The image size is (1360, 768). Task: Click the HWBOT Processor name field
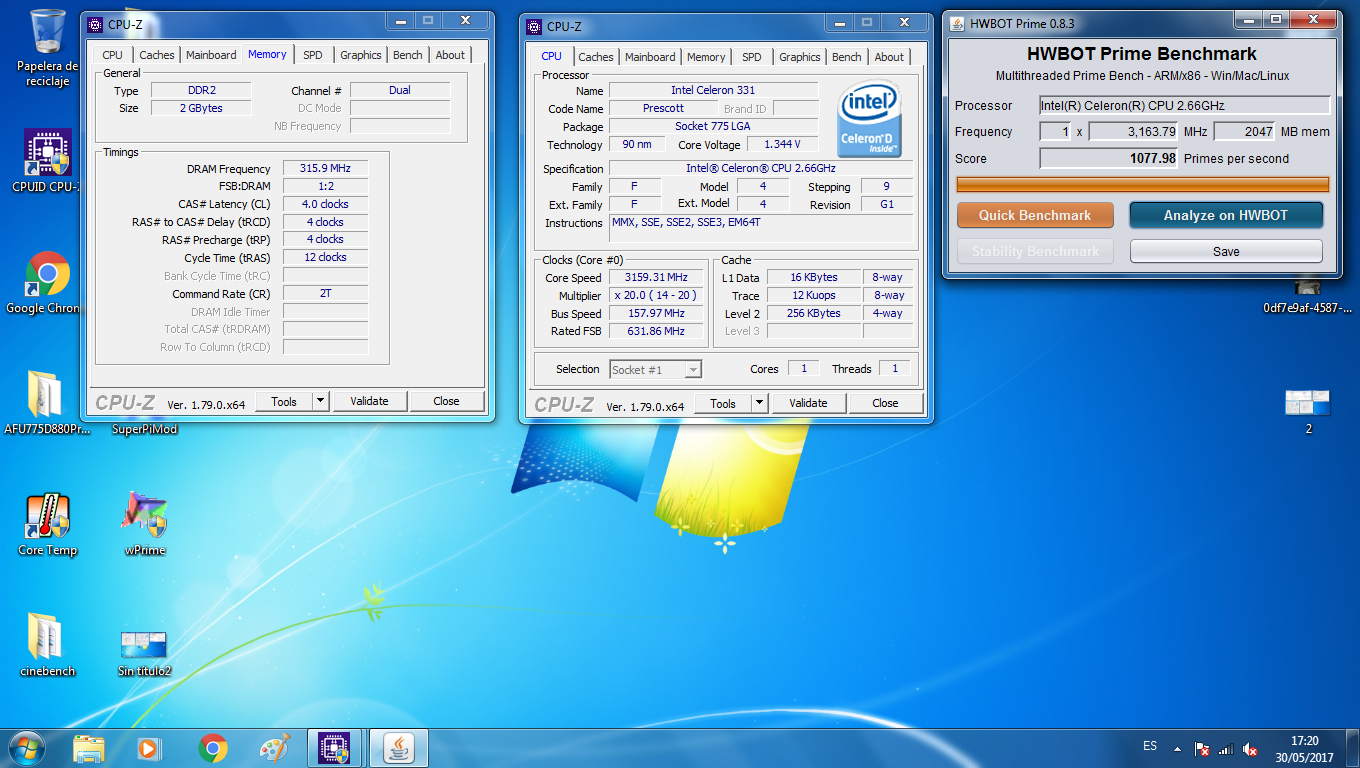pyautogui.click(x=1184, y=105)
